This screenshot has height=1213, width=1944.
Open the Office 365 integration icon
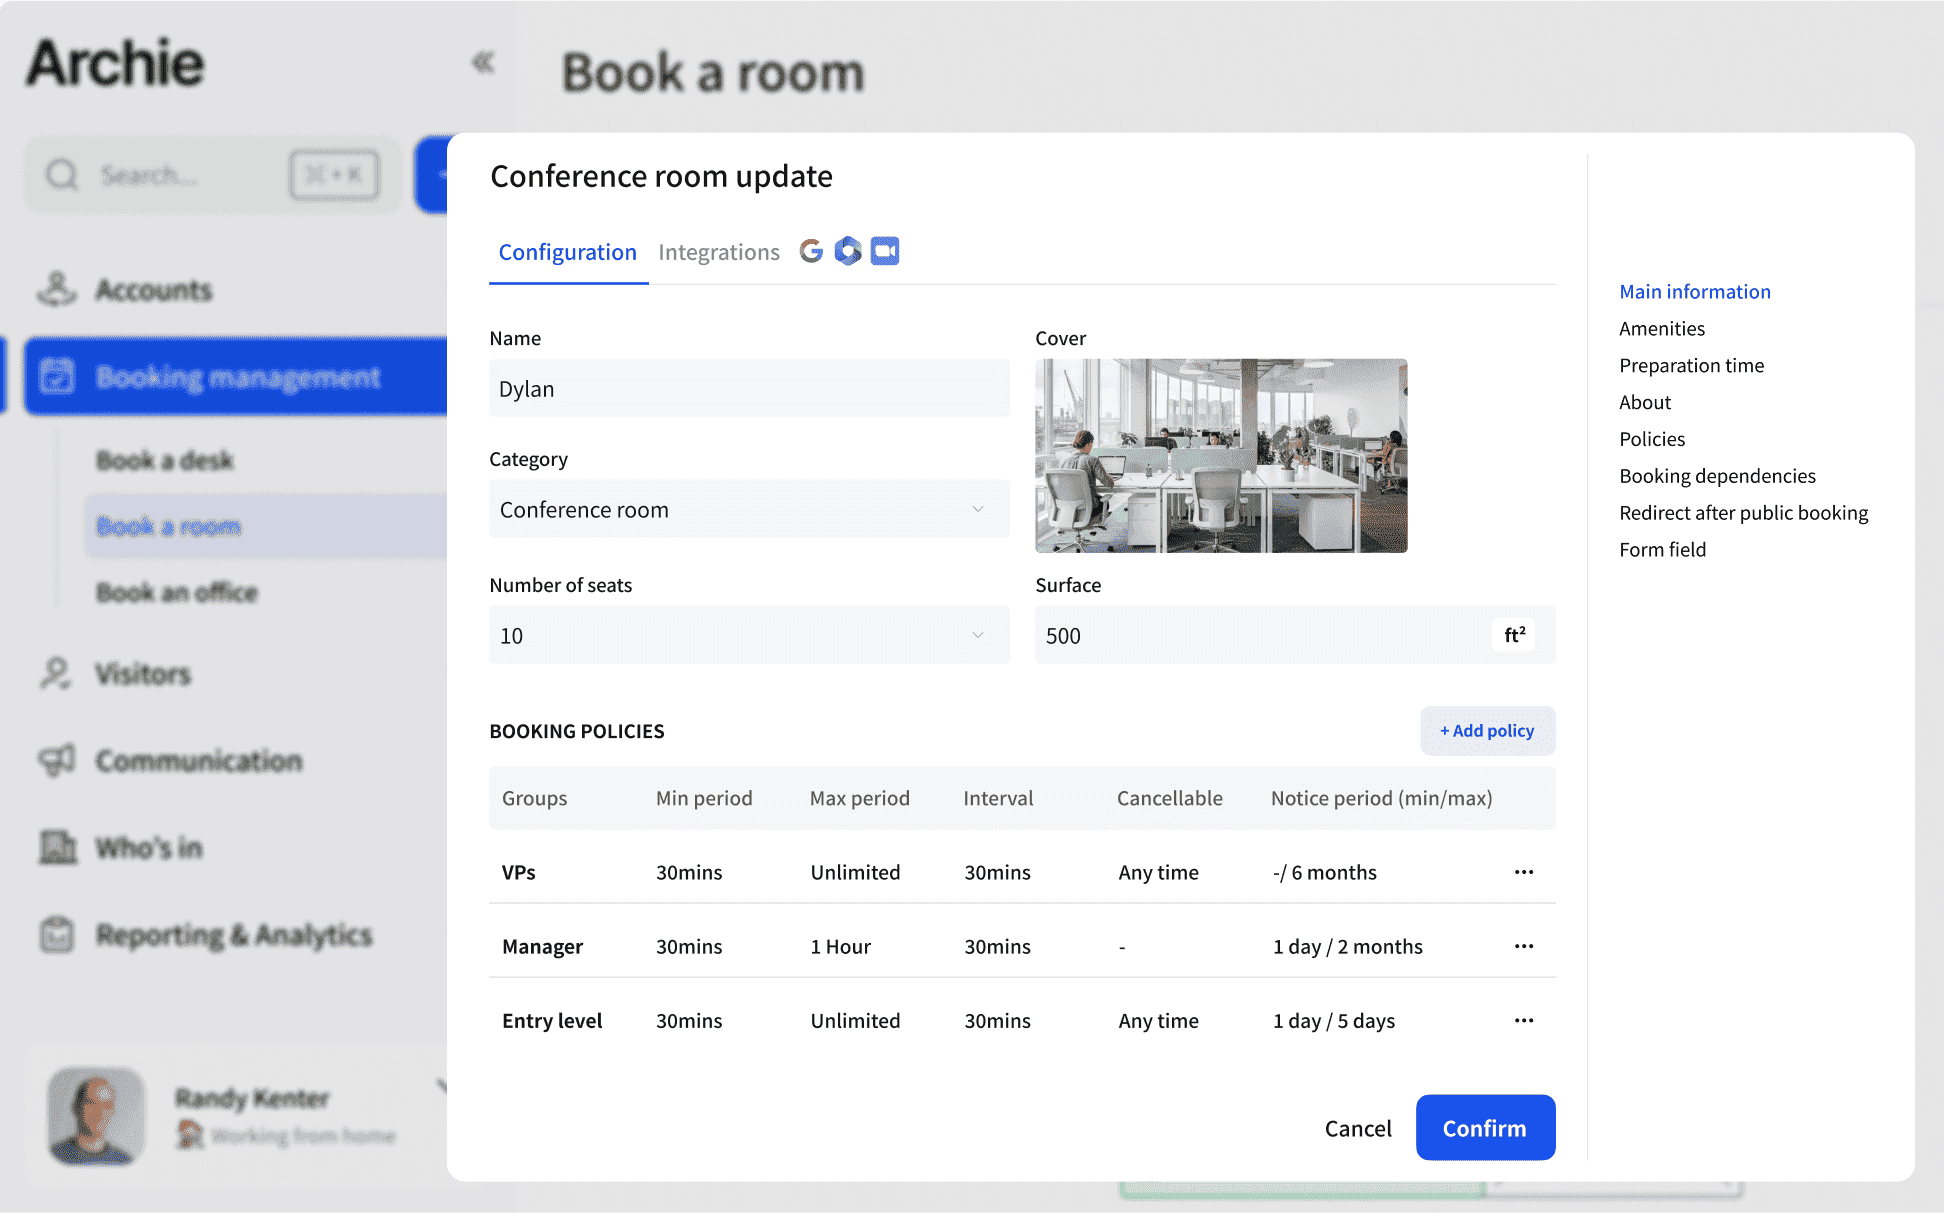pyautogui.click(x=848, y=251)
